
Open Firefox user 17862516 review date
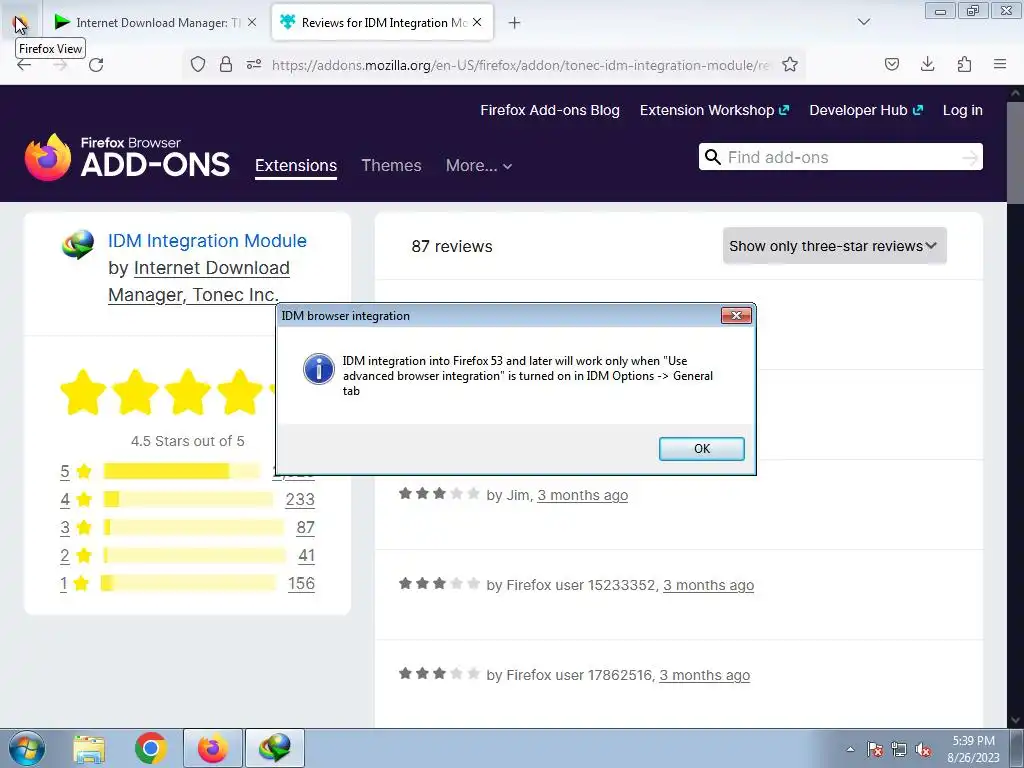click(705, 676)
